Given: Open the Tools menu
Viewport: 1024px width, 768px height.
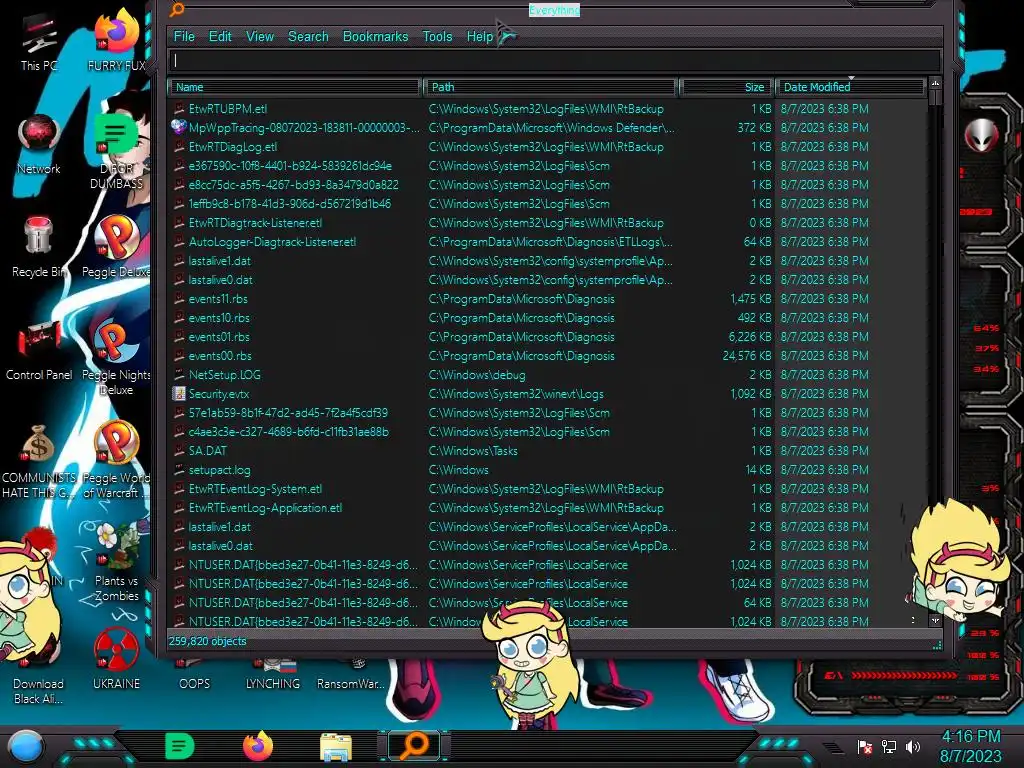Looking at the screenshot, I should click(437, 37).
